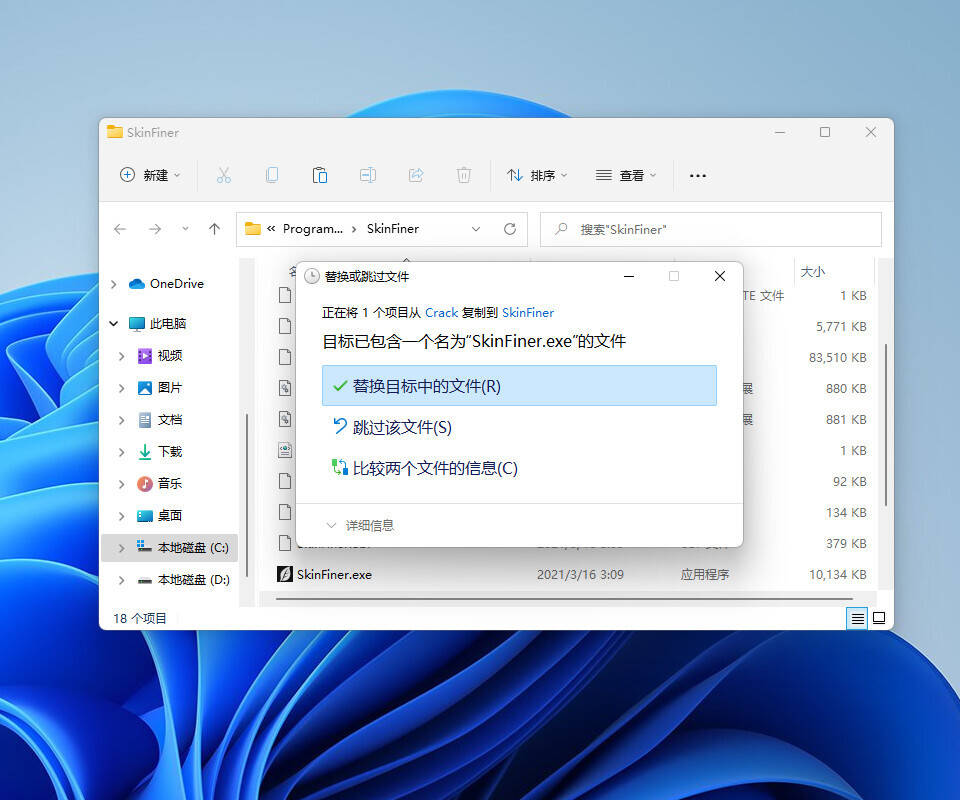This screenshot has width=960, height=800.
Task: Click the Rename icon in toolbar
Action: pyautogui.click(x=368, y=175)
